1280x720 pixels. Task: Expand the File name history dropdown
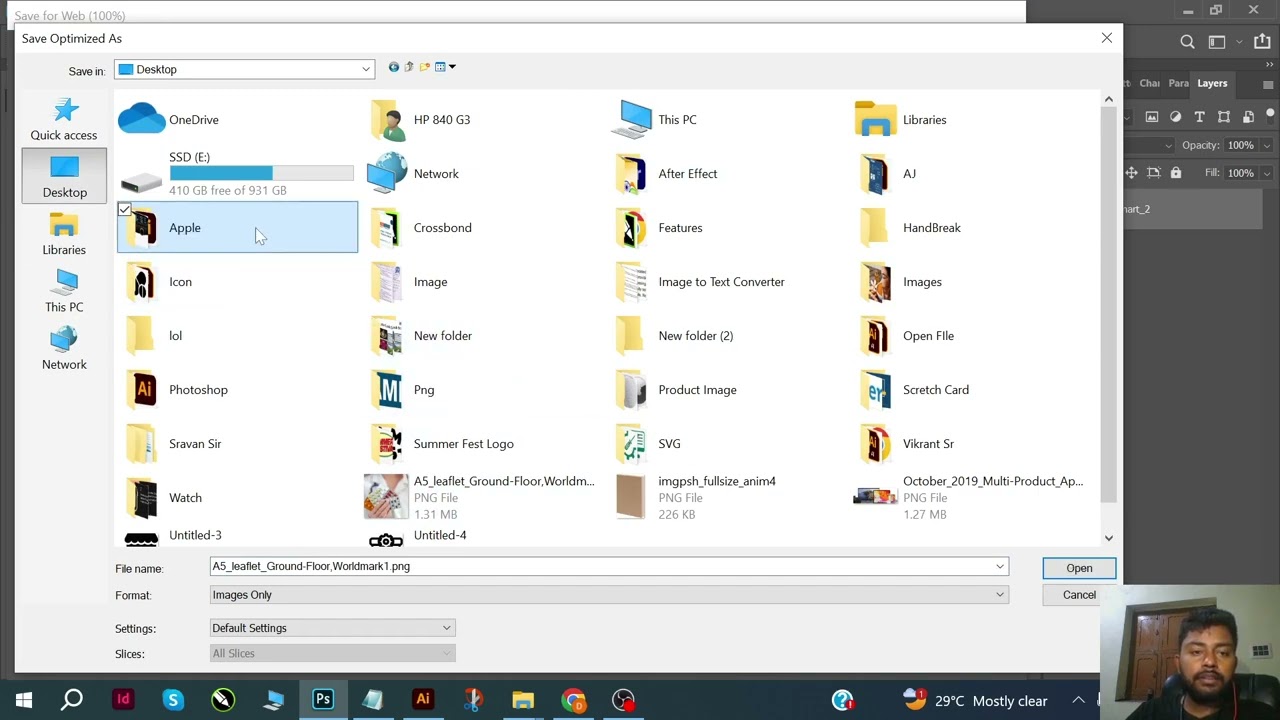pyautogui.click(x=999, y=567)
